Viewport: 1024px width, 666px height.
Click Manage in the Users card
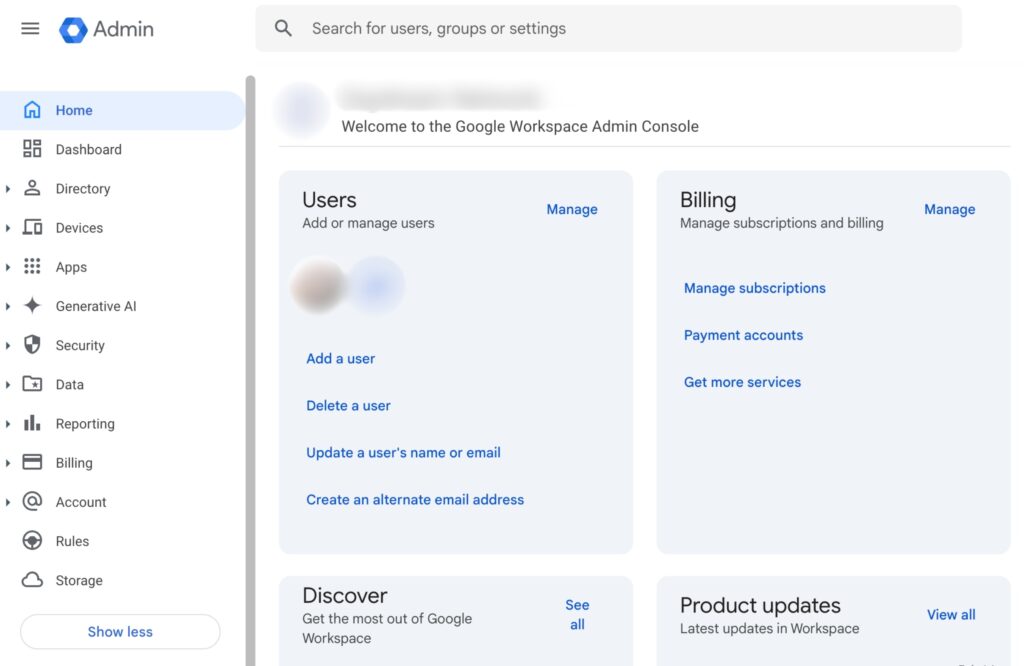pyautogui.click(x=572, y=209)
